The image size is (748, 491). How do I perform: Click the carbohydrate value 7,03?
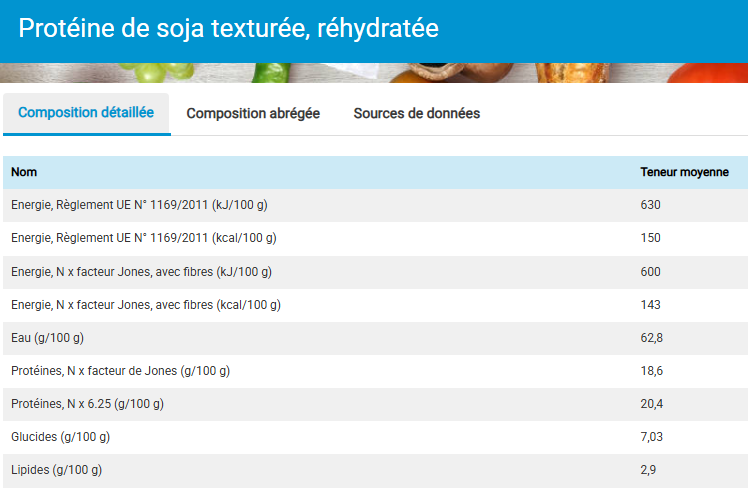651,437
